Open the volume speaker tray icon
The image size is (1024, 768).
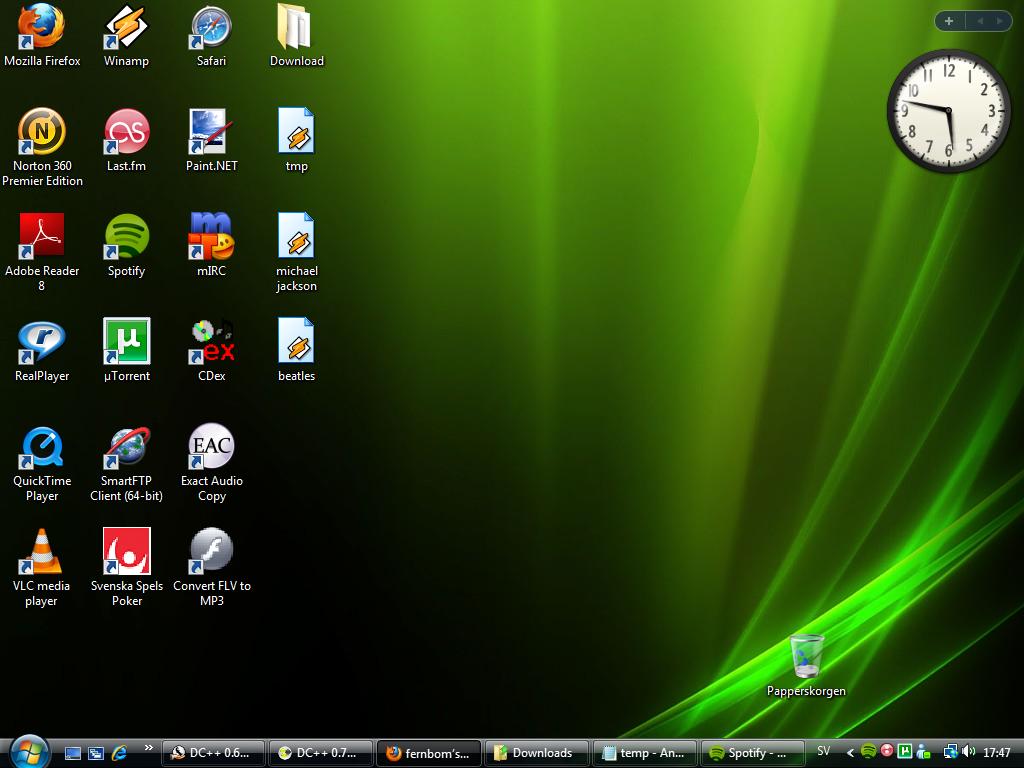pyautogui.click(x=968, y=752)
